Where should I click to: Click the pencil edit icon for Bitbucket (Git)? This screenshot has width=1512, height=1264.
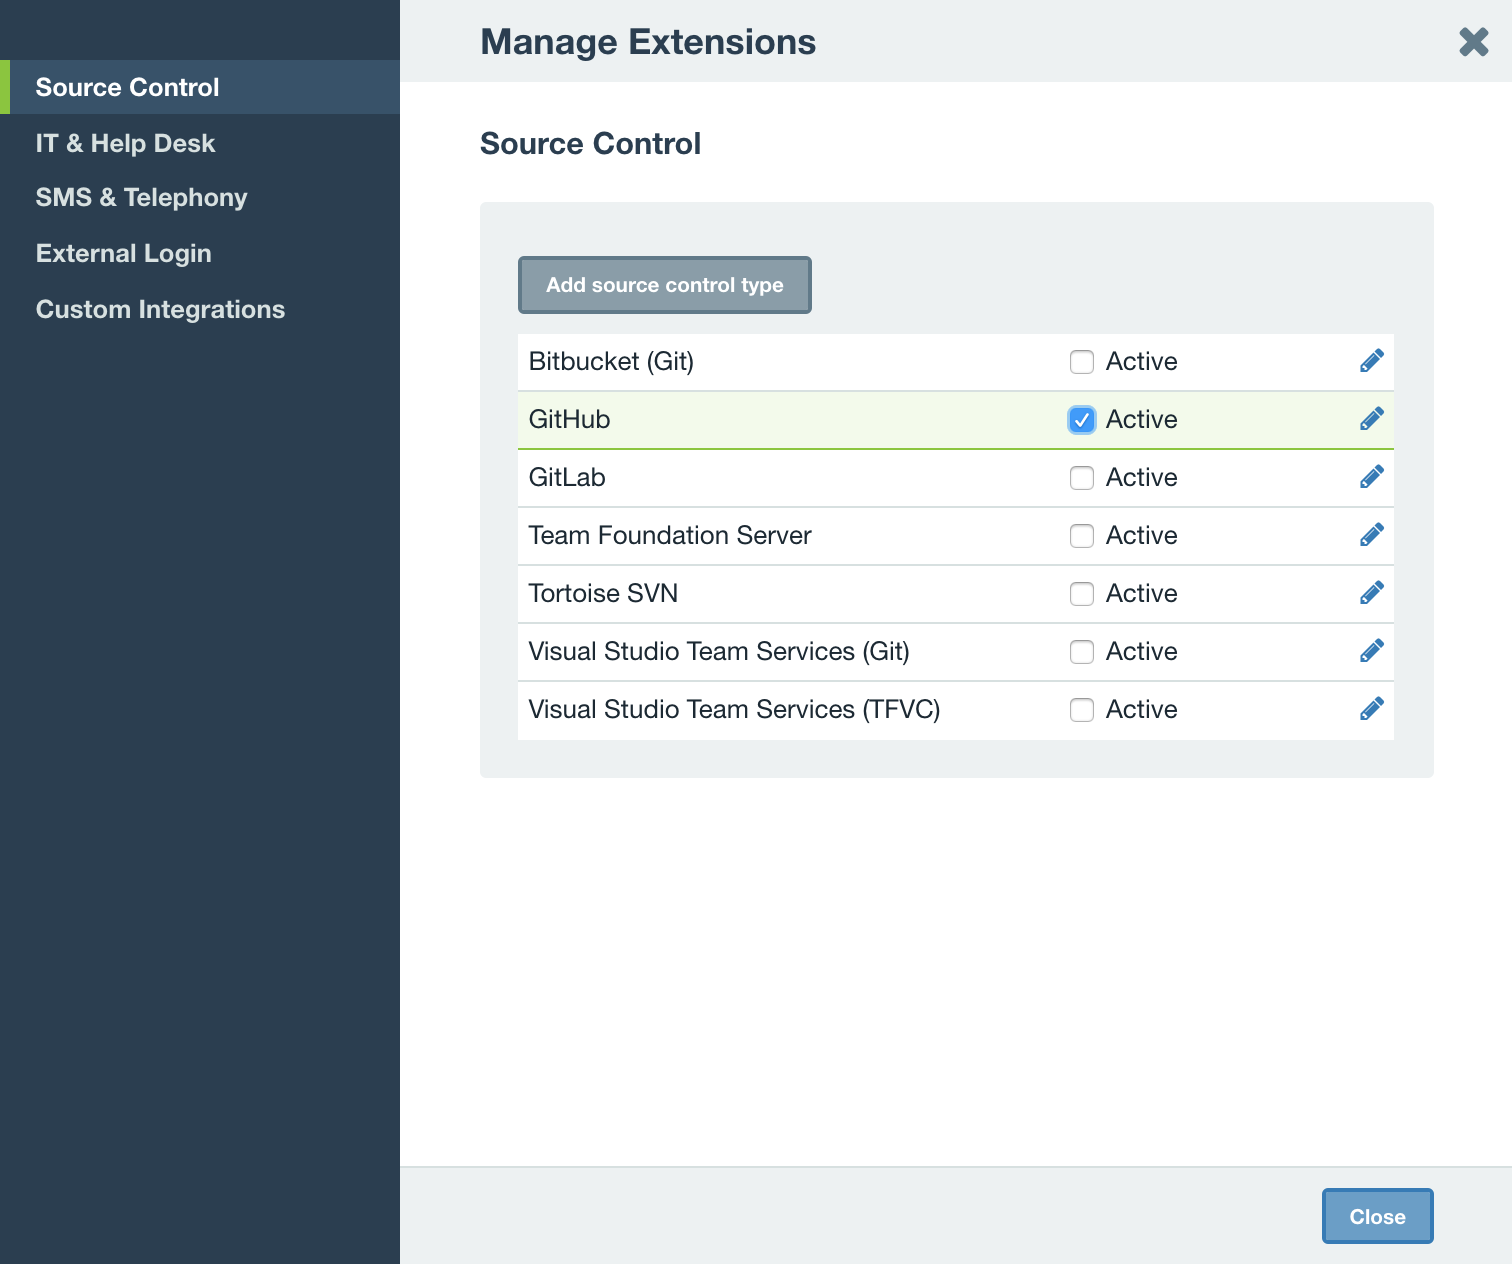(1371, 361)
